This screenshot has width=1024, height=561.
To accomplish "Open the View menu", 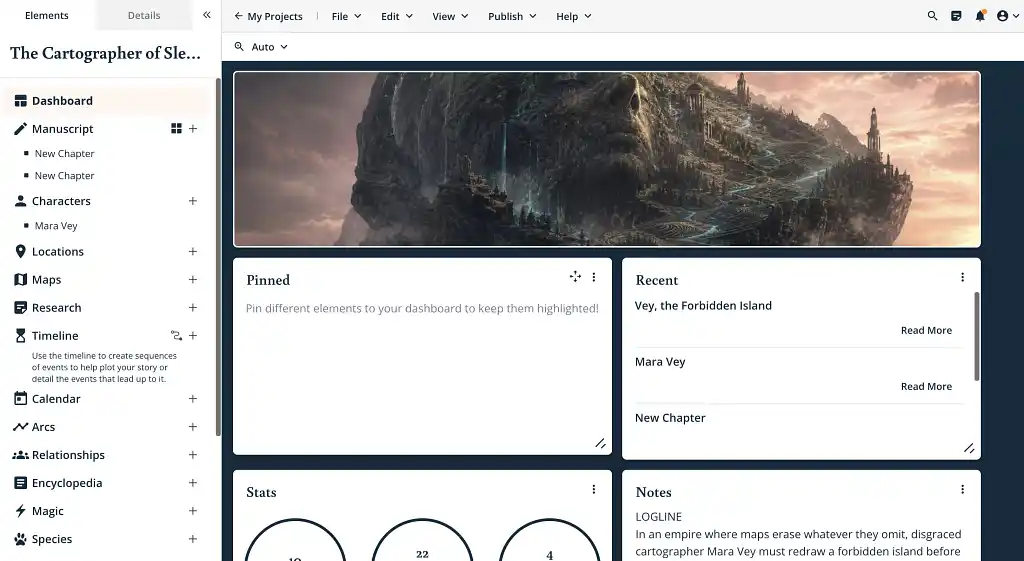I will 451,16.
